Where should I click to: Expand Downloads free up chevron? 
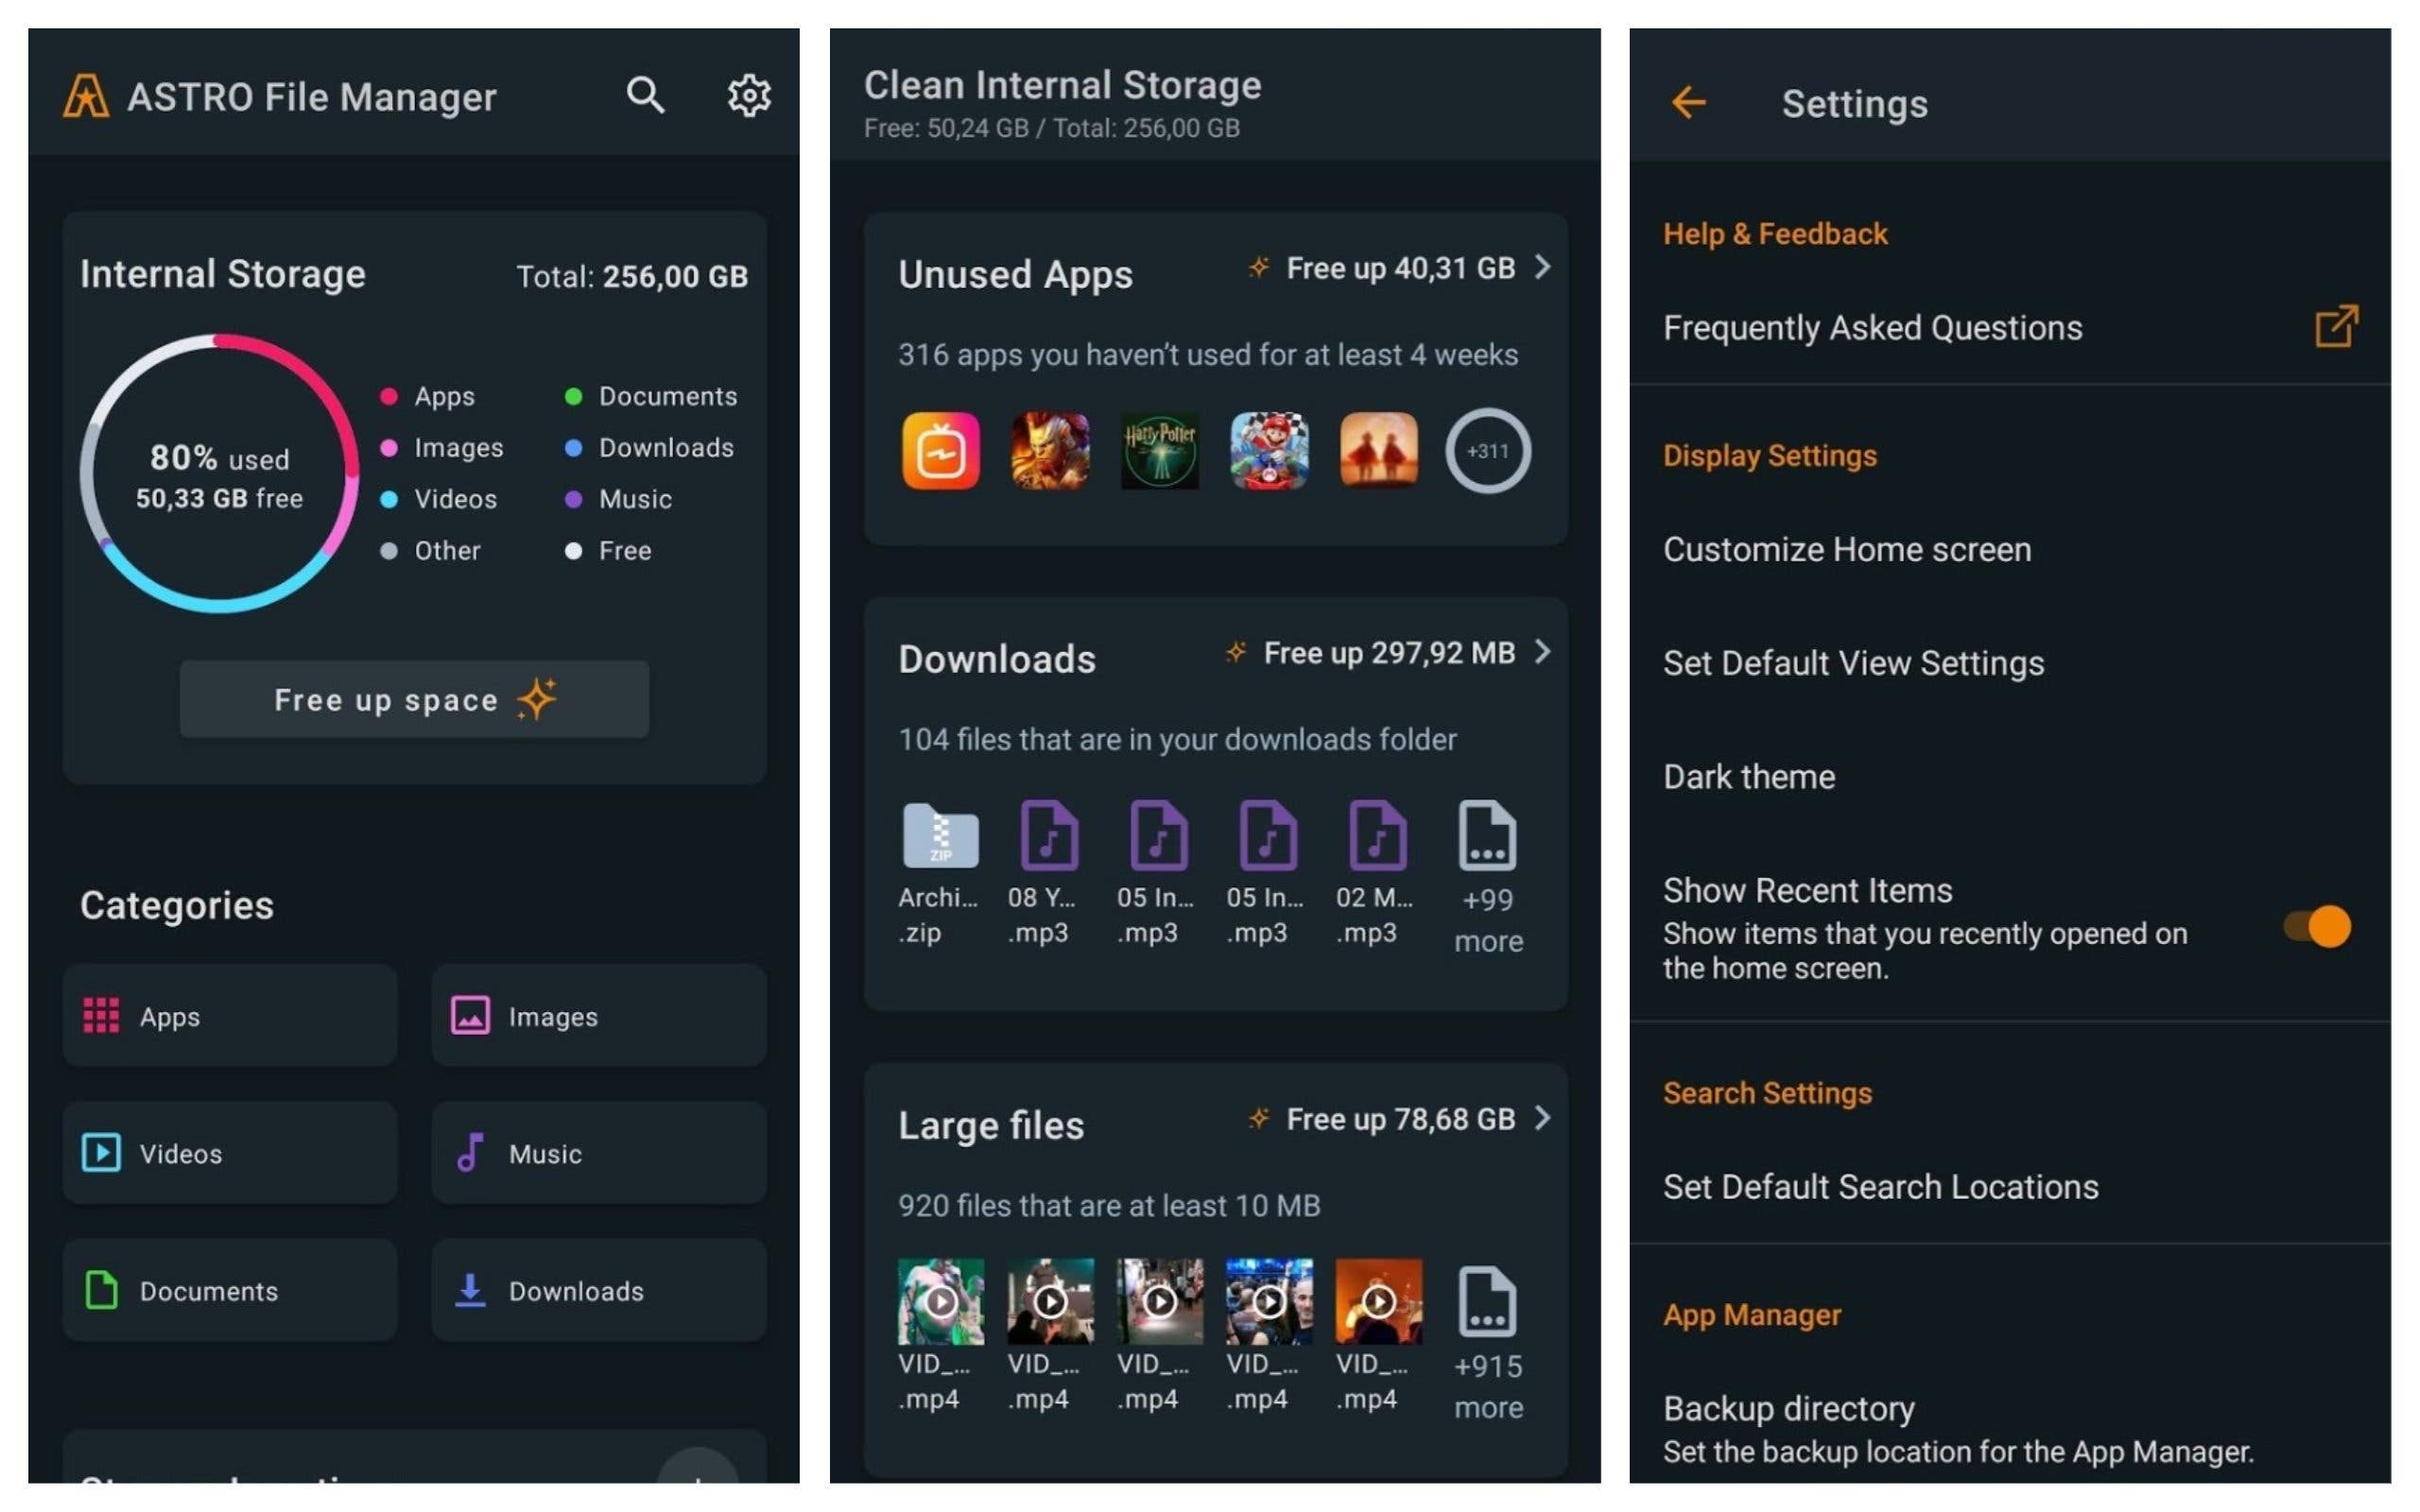pyautogui.click(x=1543, y=652)
